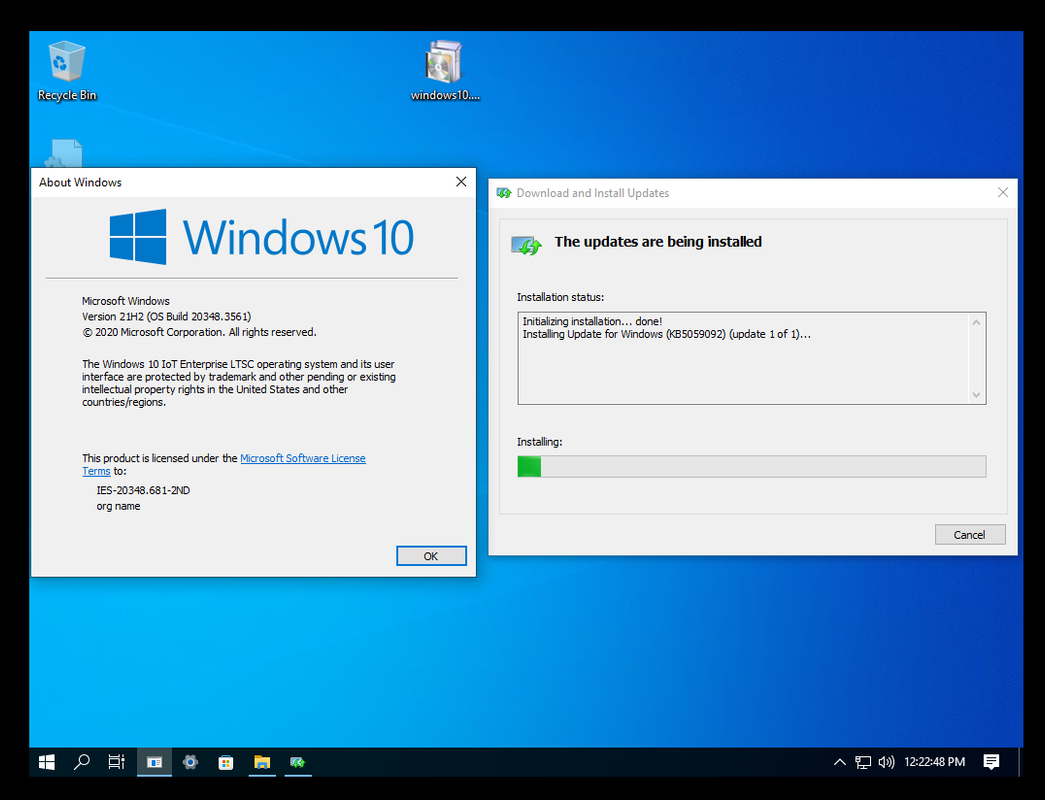This screenshot has height=800, width=1045.
Task: Click the 'Initializing installation... done!' line
Action: pyautogui.click(x=592, y=321)
